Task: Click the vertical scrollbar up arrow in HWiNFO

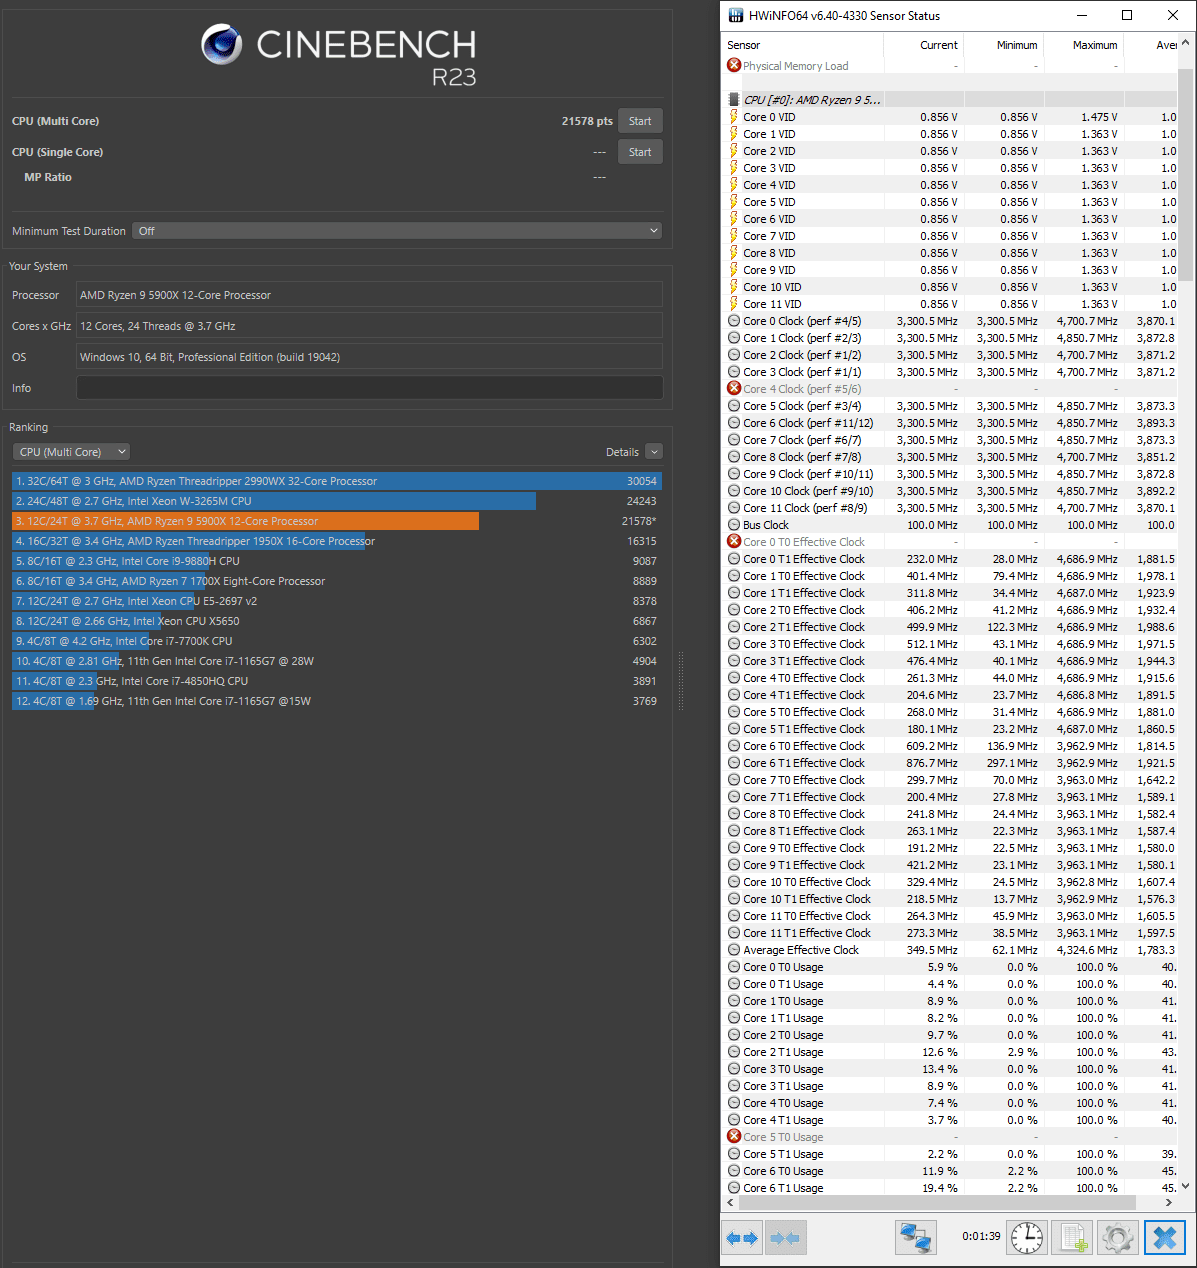Action: click(1187, 44)
